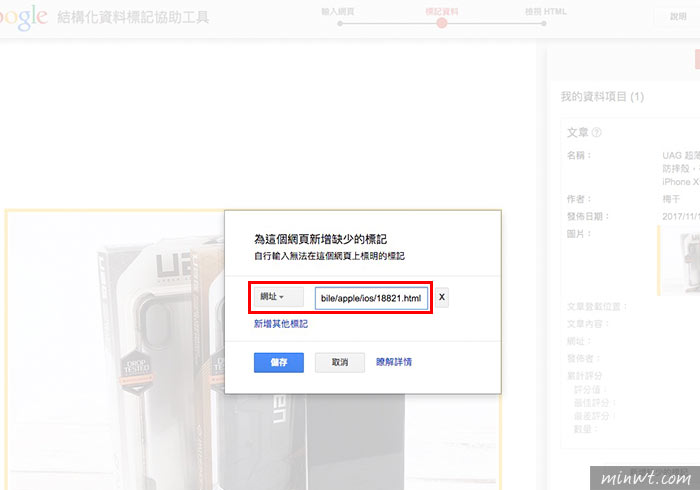
Task: Click the 梅干 author value
Action: [671, 199]
